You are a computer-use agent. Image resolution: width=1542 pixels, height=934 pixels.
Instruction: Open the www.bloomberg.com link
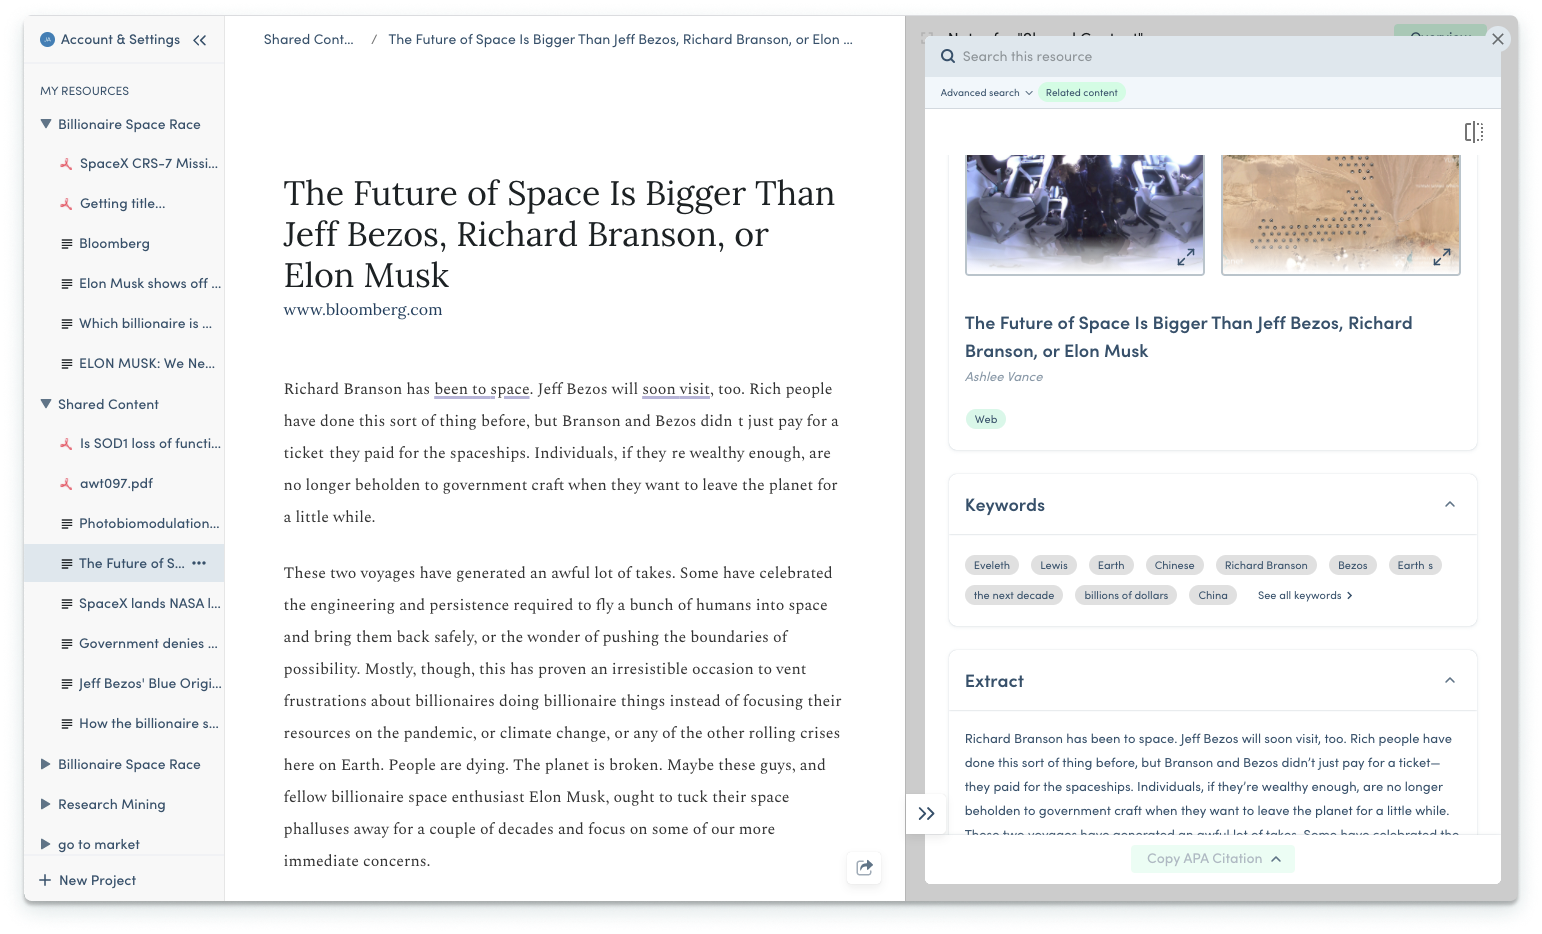click(x=362, y=309)
